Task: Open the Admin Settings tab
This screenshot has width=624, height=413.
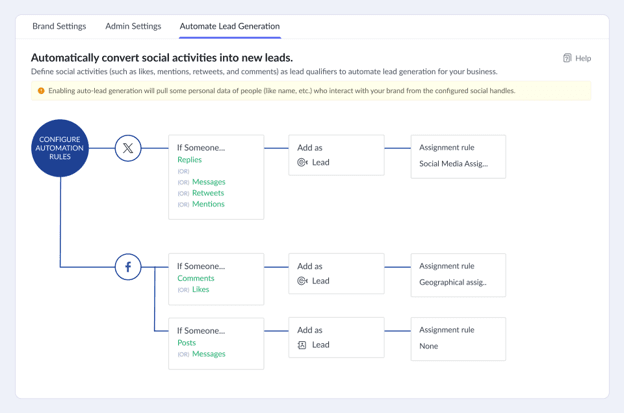Action: tap(133, 26)
